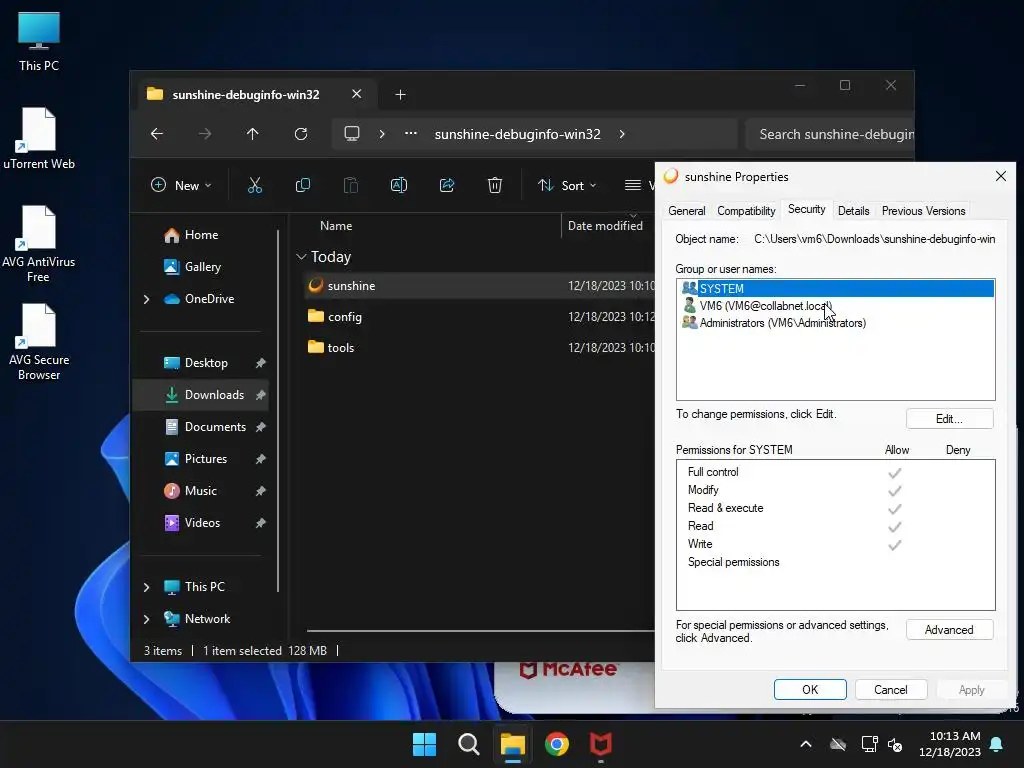The height and width of the screenshot is (768, 1024).
Task: Click Cancel in Properties dialog
Action: click(891, 690)
